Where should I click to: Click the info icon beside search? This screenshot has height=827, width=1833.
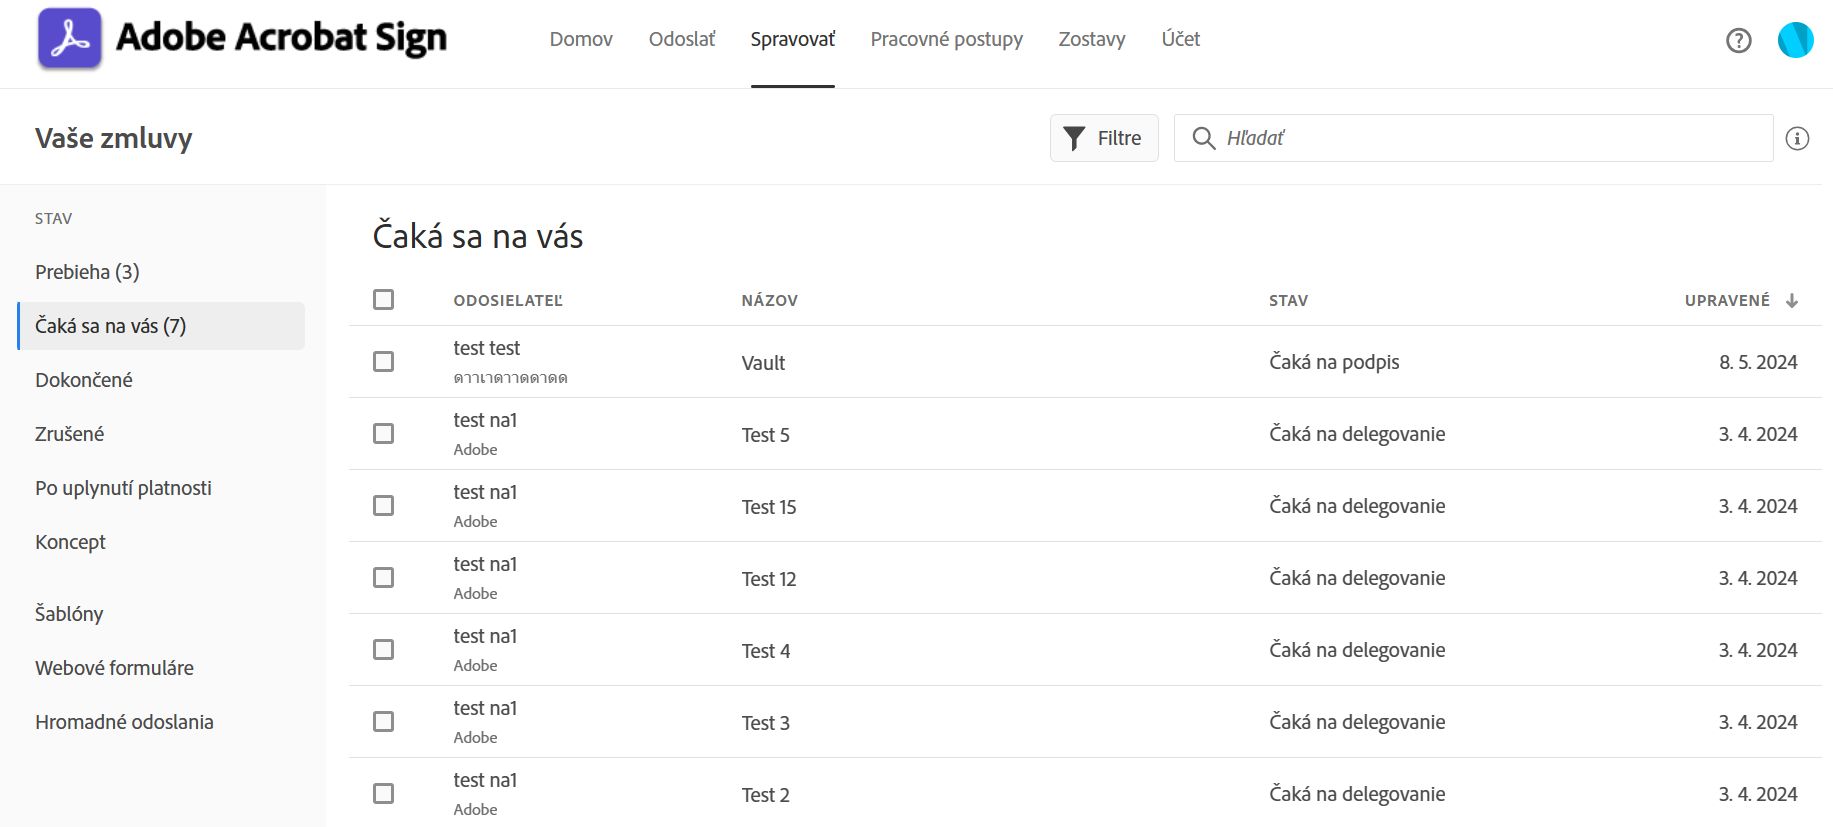point(1797,139)
